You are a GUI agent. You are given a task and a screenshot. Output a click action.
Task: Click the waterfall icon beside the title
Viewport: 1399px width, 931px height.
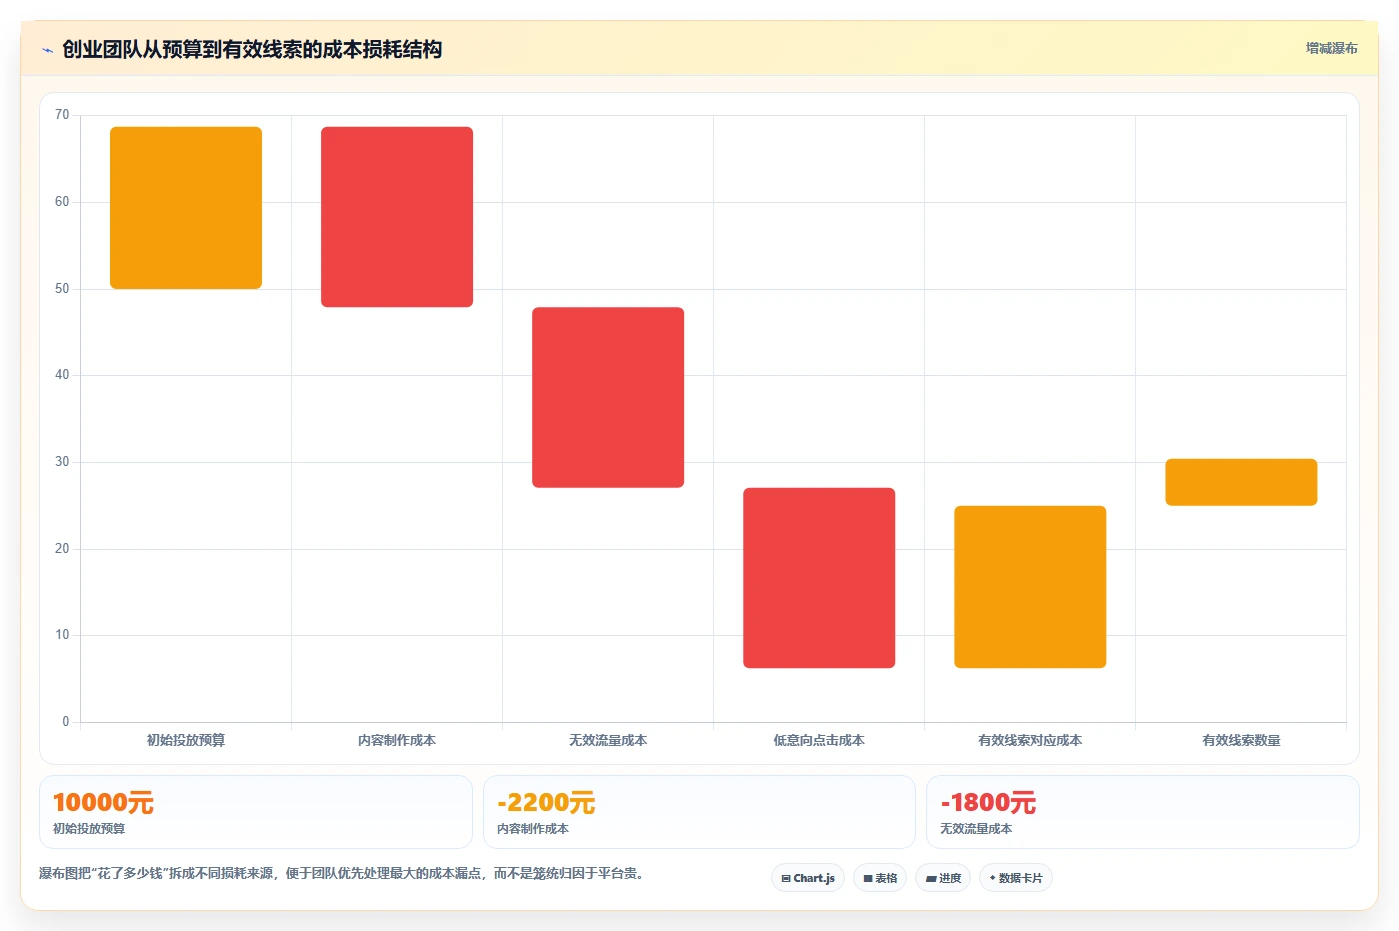pos(47,50)
